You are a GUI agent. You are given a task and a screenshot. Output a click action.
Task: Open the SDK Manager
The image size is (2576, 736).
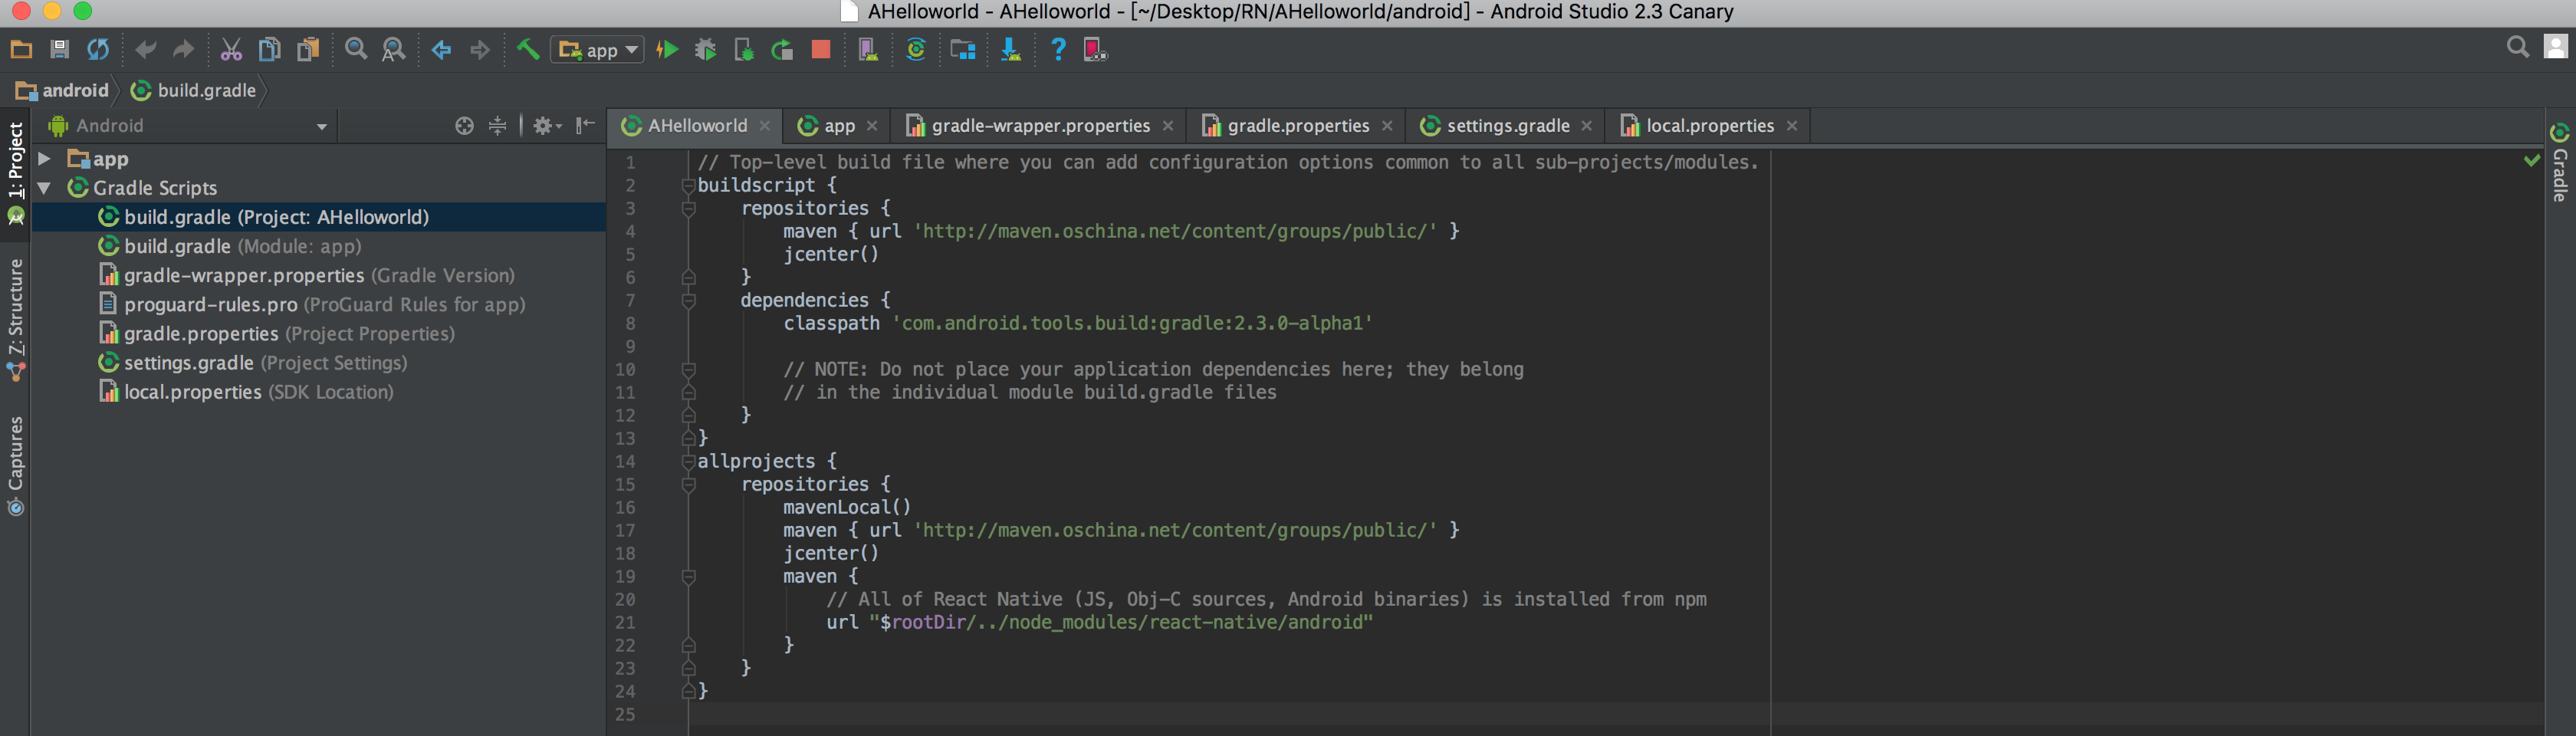pyautogui.click(x=963, y=48)
